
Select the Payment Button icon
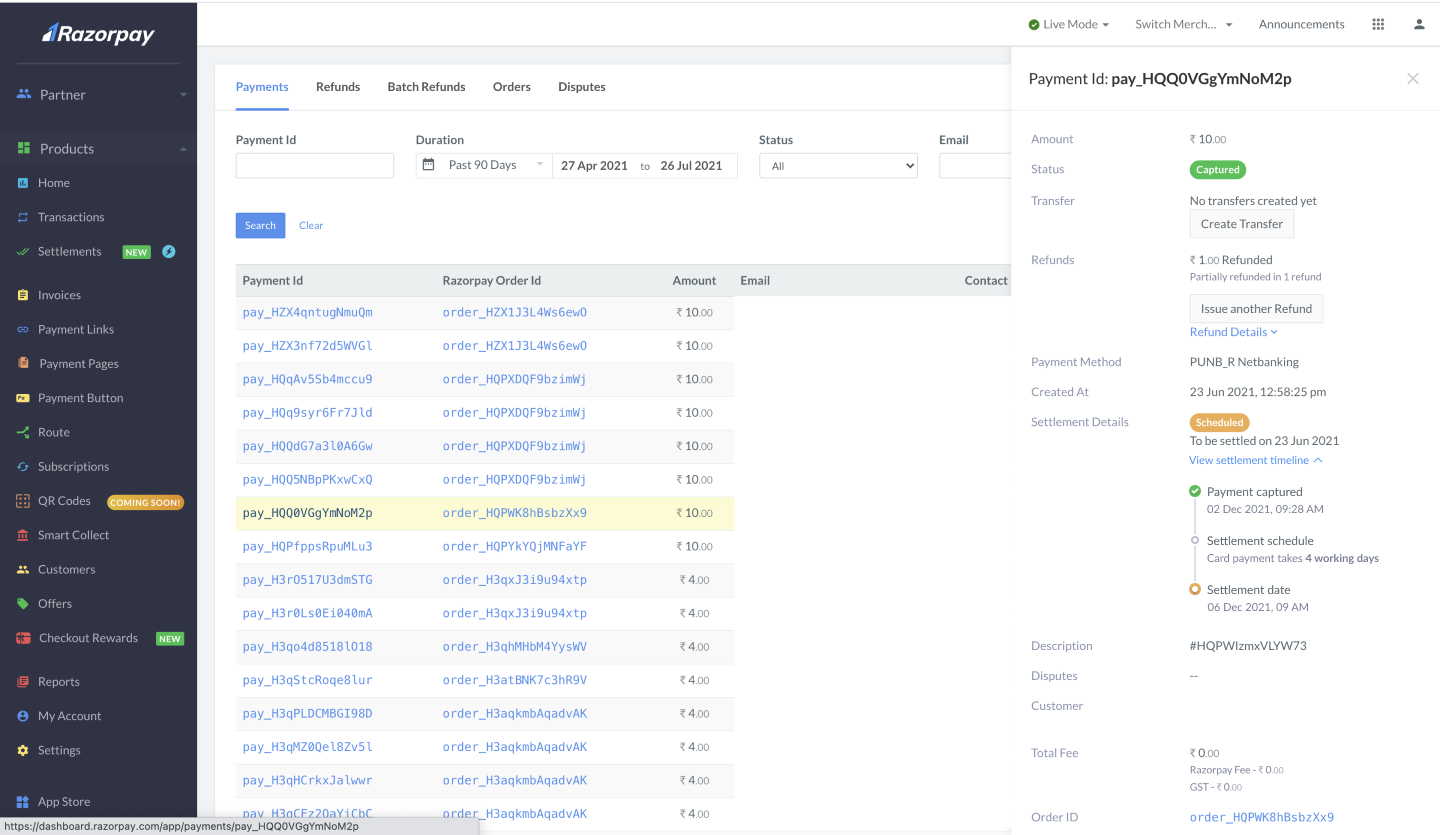(23, 398)
